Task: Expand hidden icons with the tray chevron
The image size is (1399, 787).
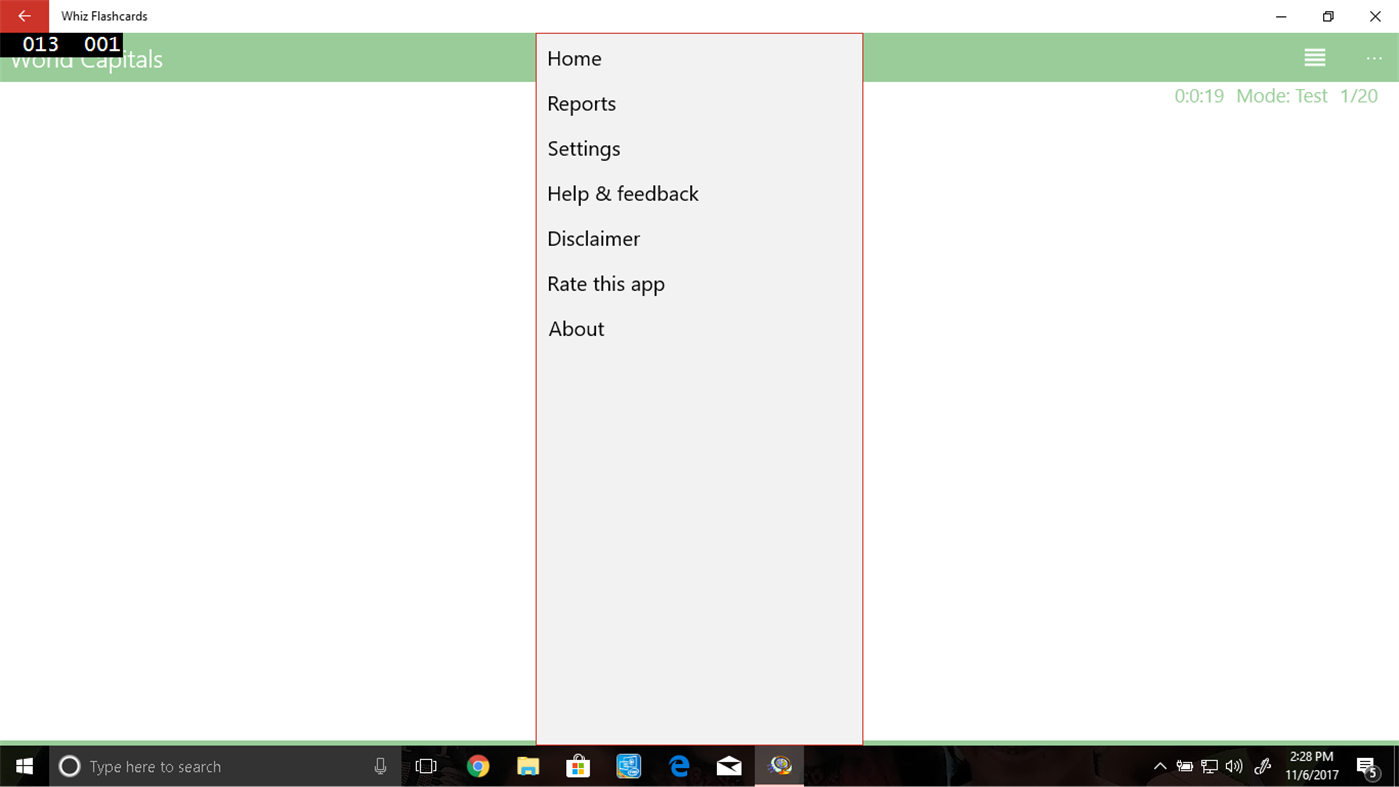Action: 1159,766
